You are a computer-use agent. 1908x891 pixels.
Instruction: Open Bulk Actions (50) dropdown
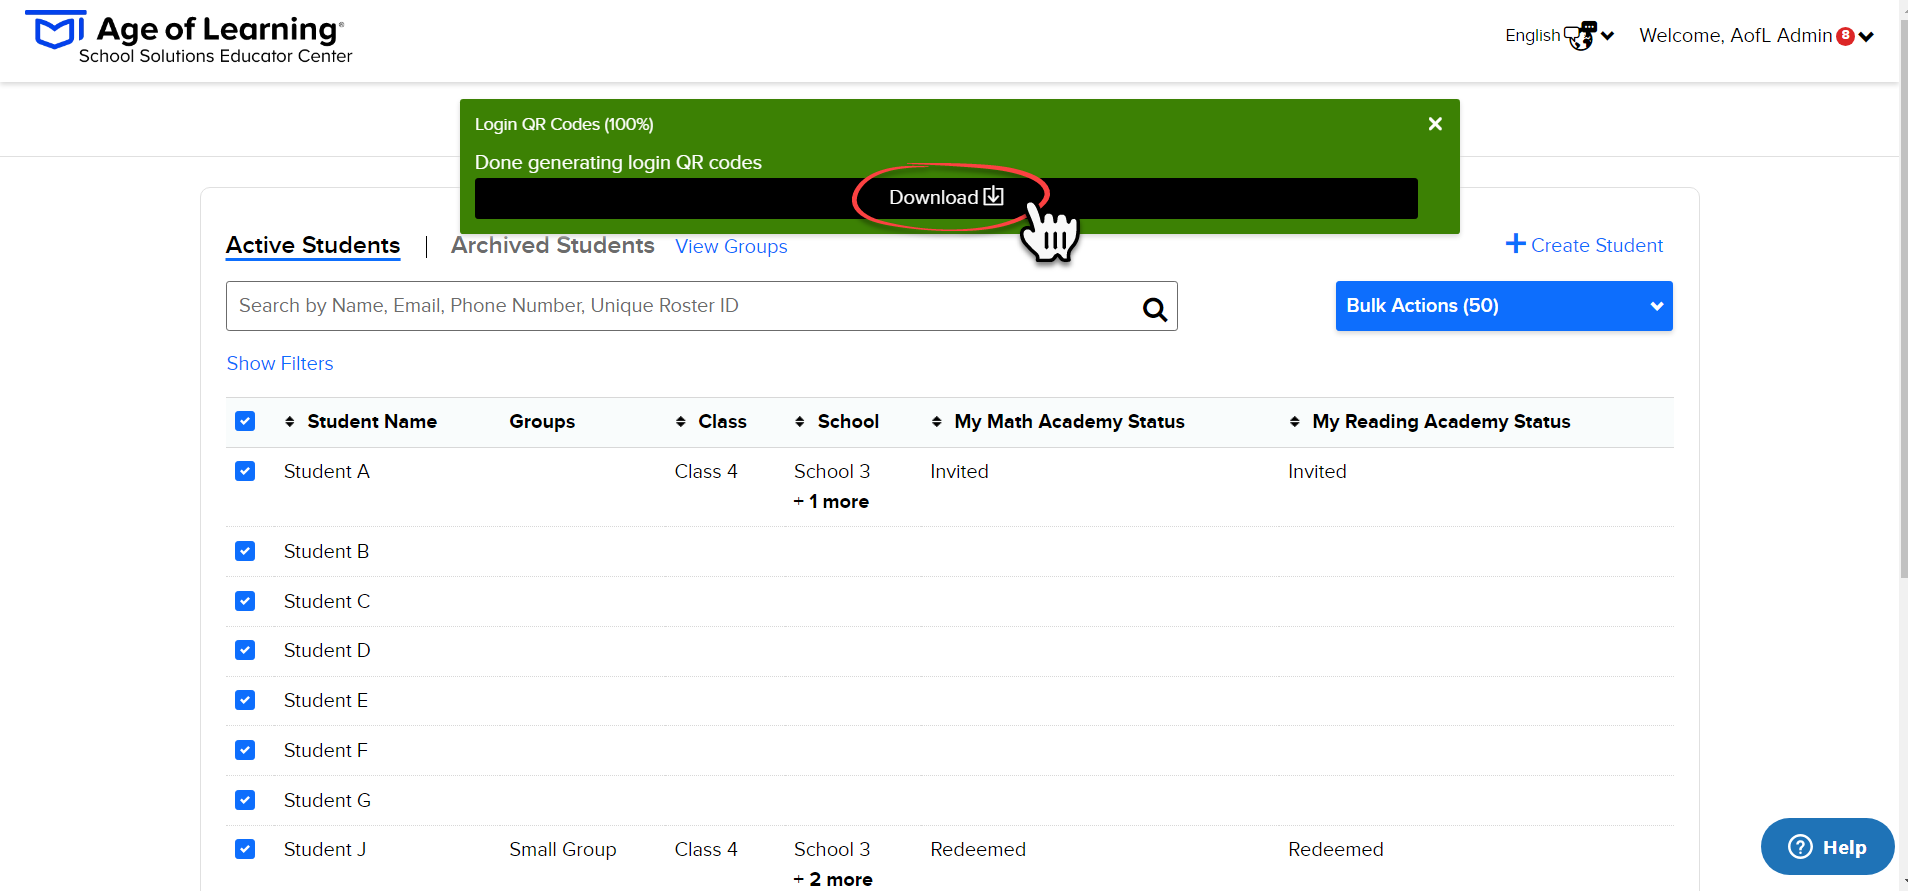click(x=1503, y=306)
